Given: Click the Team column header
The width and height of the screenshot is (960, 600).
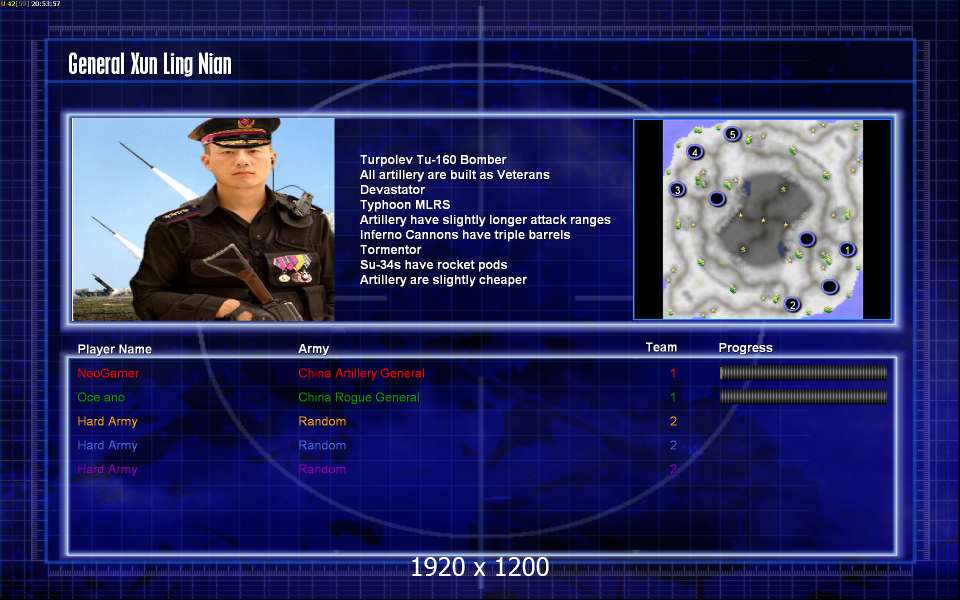Looking at the screenshot, I should tap(661, 347).
